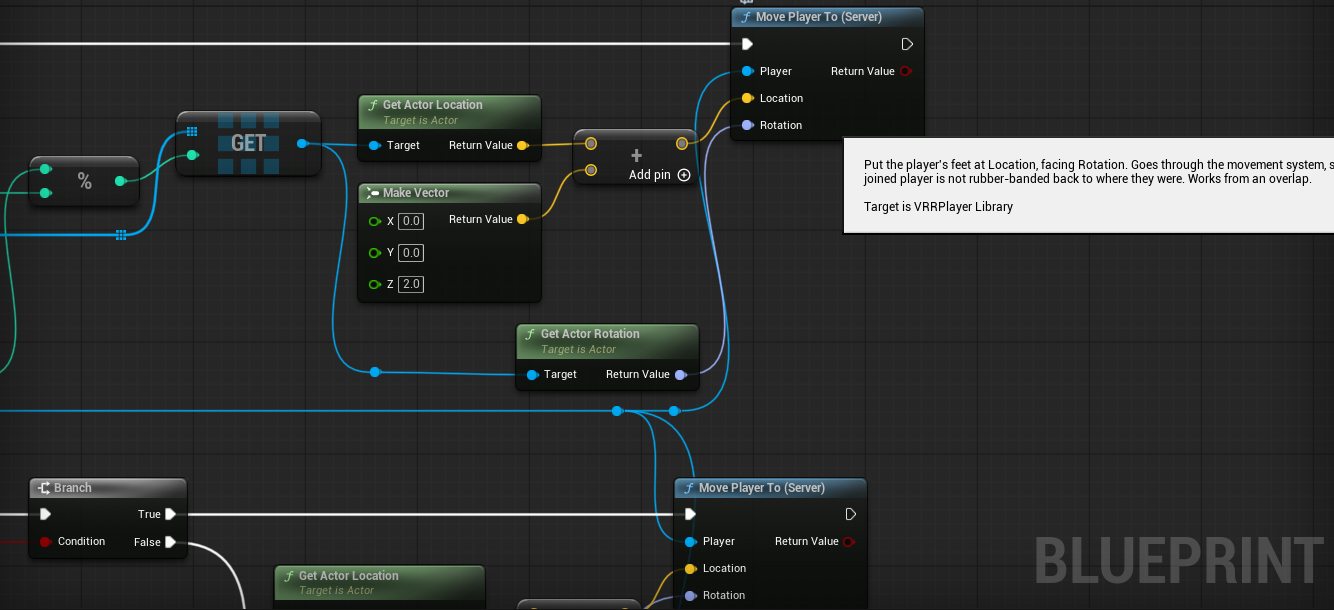This screenshot has width=1334, height=610.
Task: Click the exec input pin of the Branch node
Action: click(x=44, y=514)
